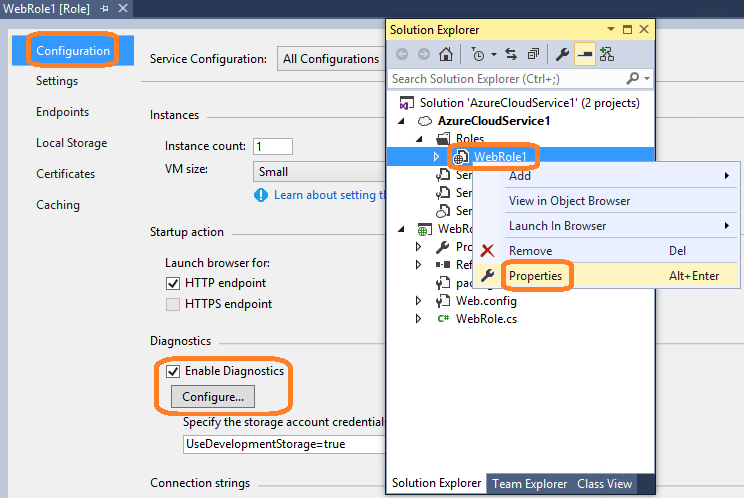This screenshot has width=744, height=498.
Task: Open the Pending Changes Filter dropdown arrow
Action: click(494, 55)
